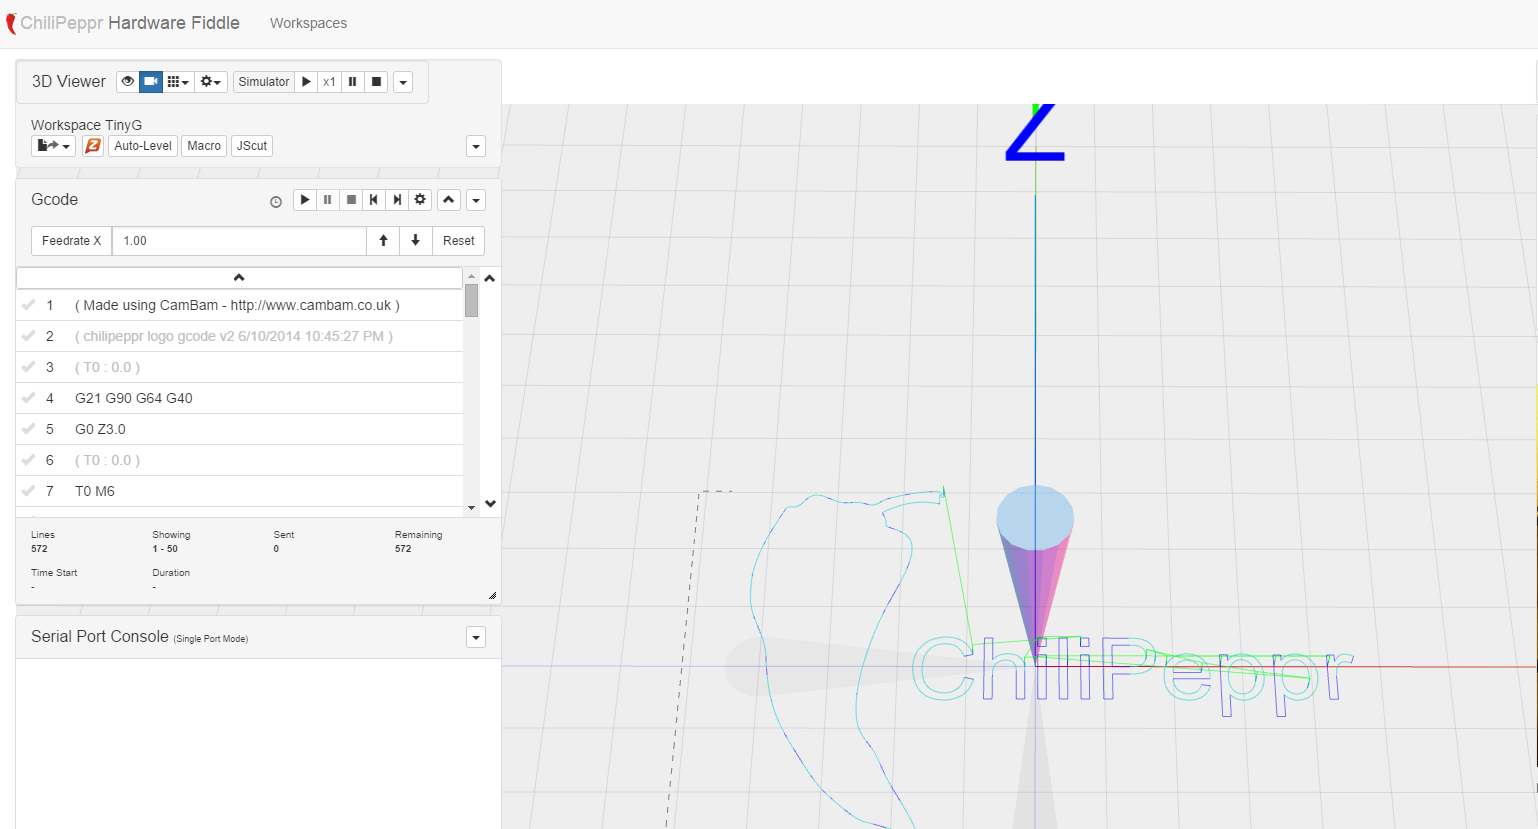Stop the Simulator with the stop icon
Viewport: 1538px width, 829px height.
[376, 82]
